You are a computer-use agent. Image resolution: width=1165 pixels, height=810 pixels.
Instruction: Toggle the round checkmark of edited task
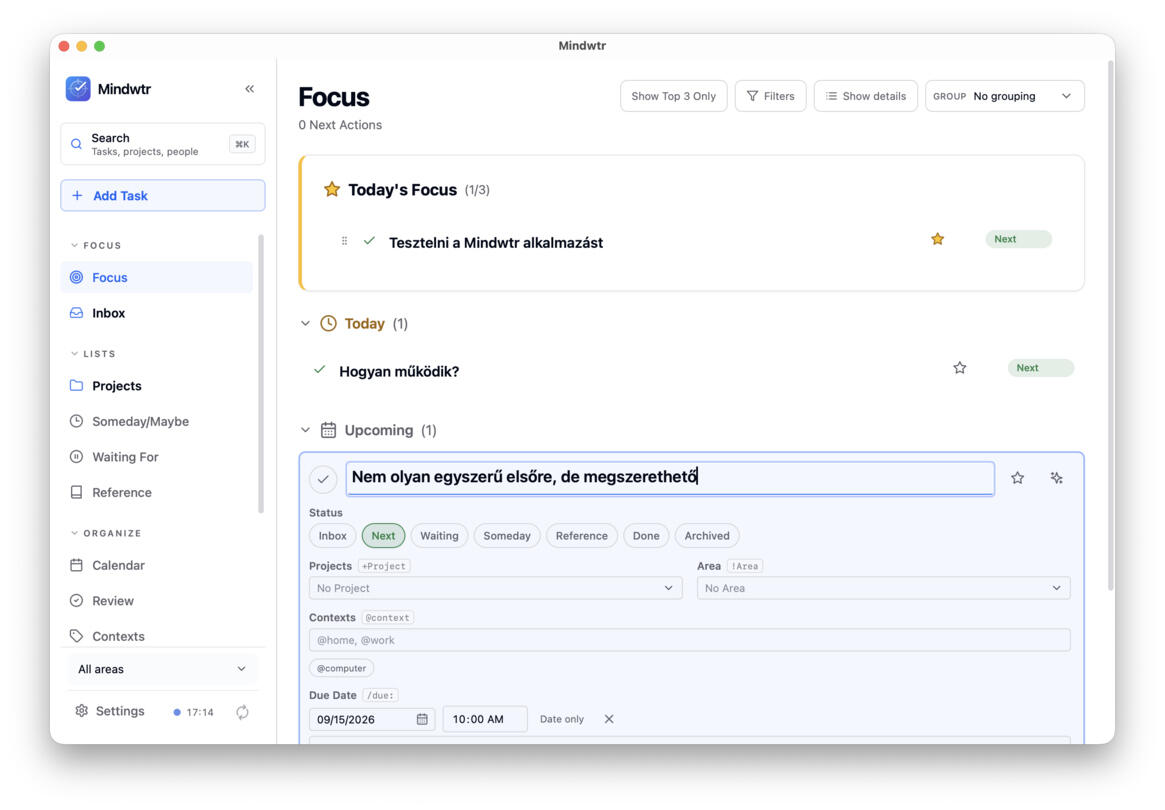pyautogui.click(x=323, y=479)
